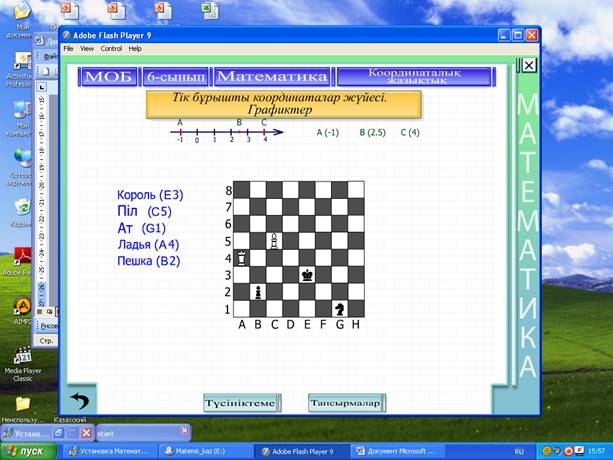Open the Help menu in Flash Player
613x460 pixels.
(135, 48)
